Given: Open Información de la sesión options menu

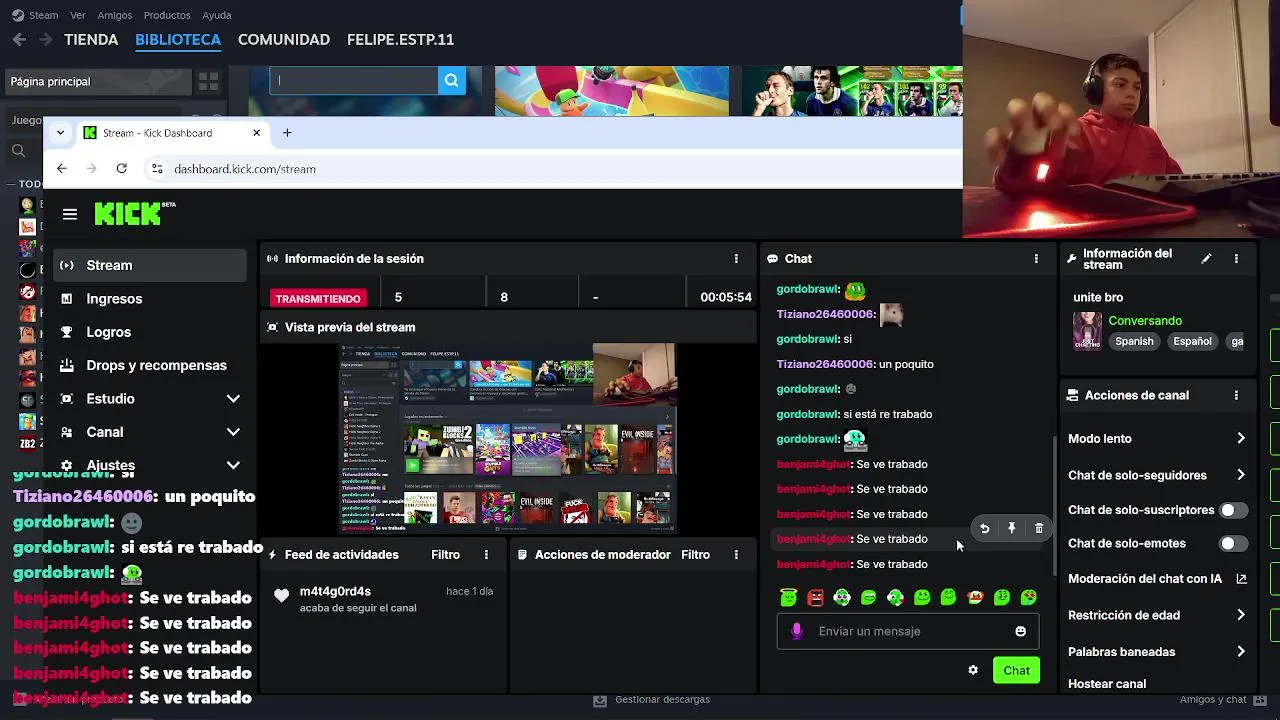Looking at the screenshot, I should pyautogui.click(x=736, y=258).
